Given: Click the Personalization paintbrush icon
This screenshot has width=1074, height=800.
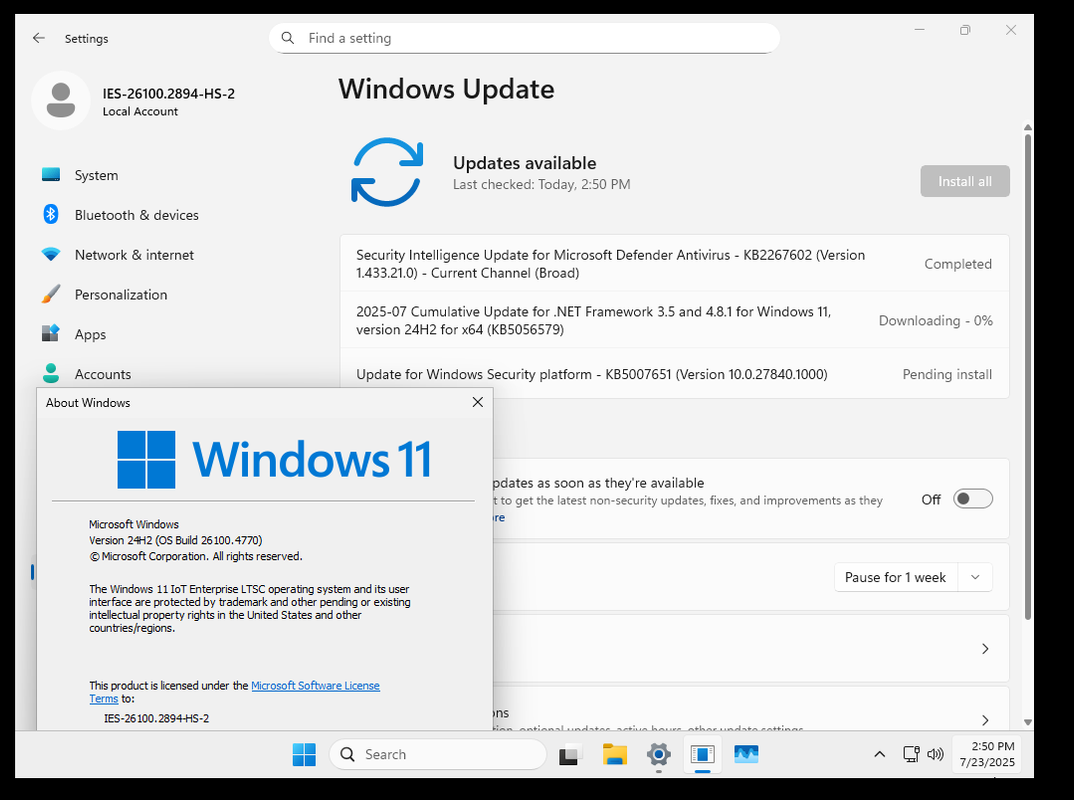Looking at the screenshot, I should [x=51, y=294].
